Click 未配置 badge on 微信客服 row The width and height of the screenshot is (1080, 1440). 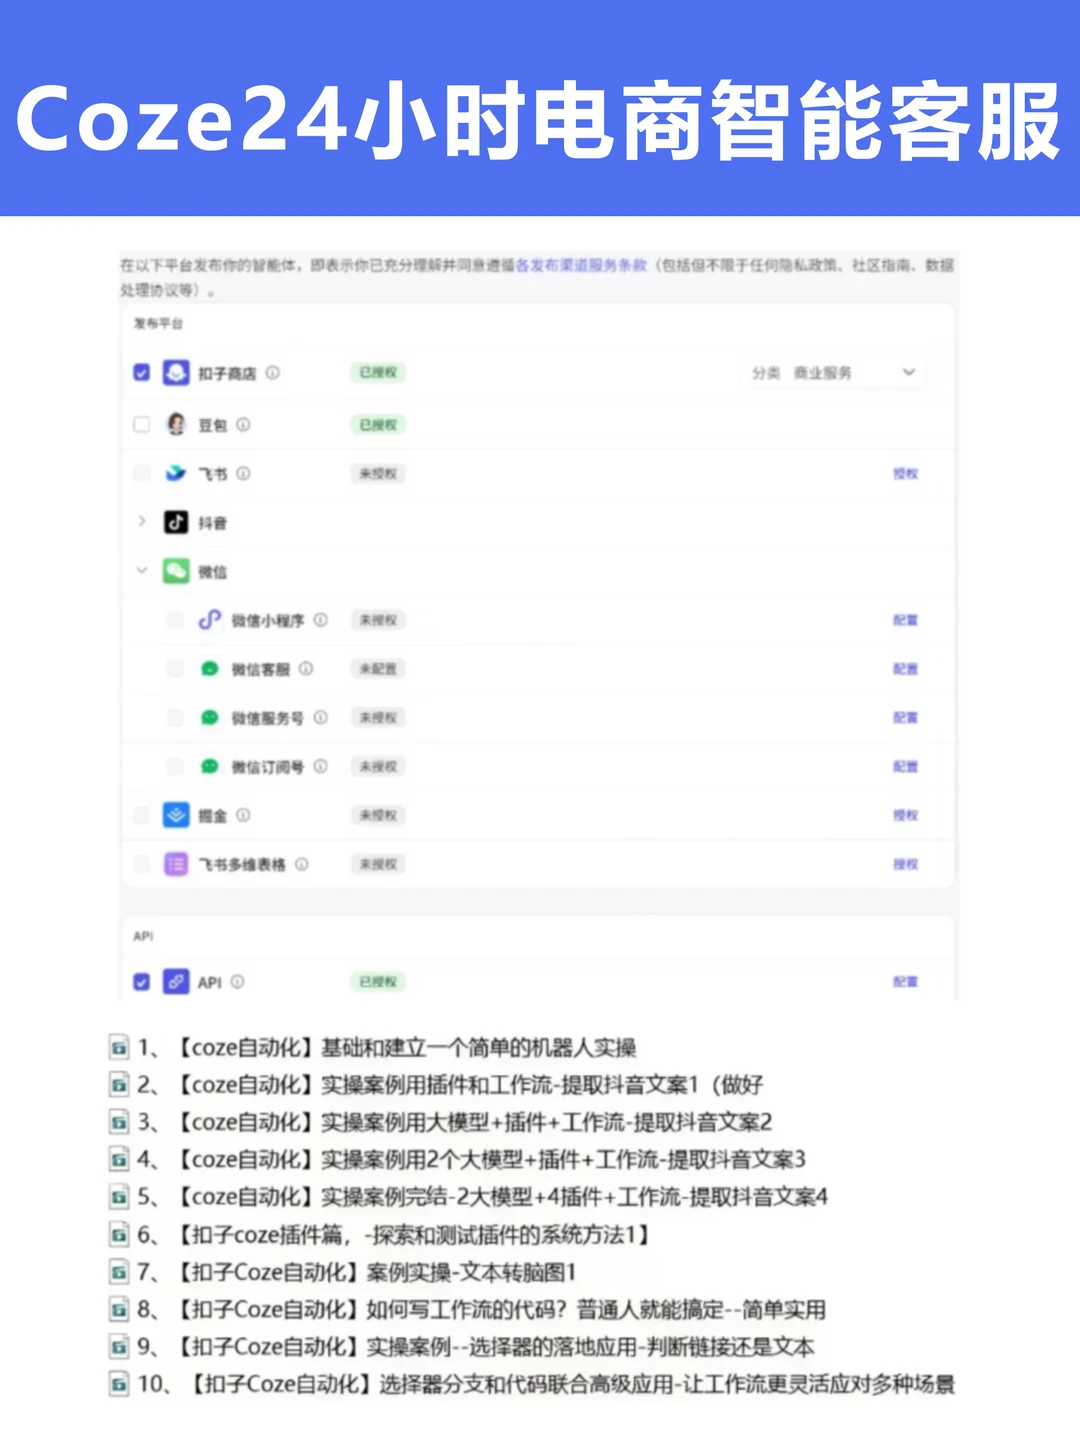(378, 669)
